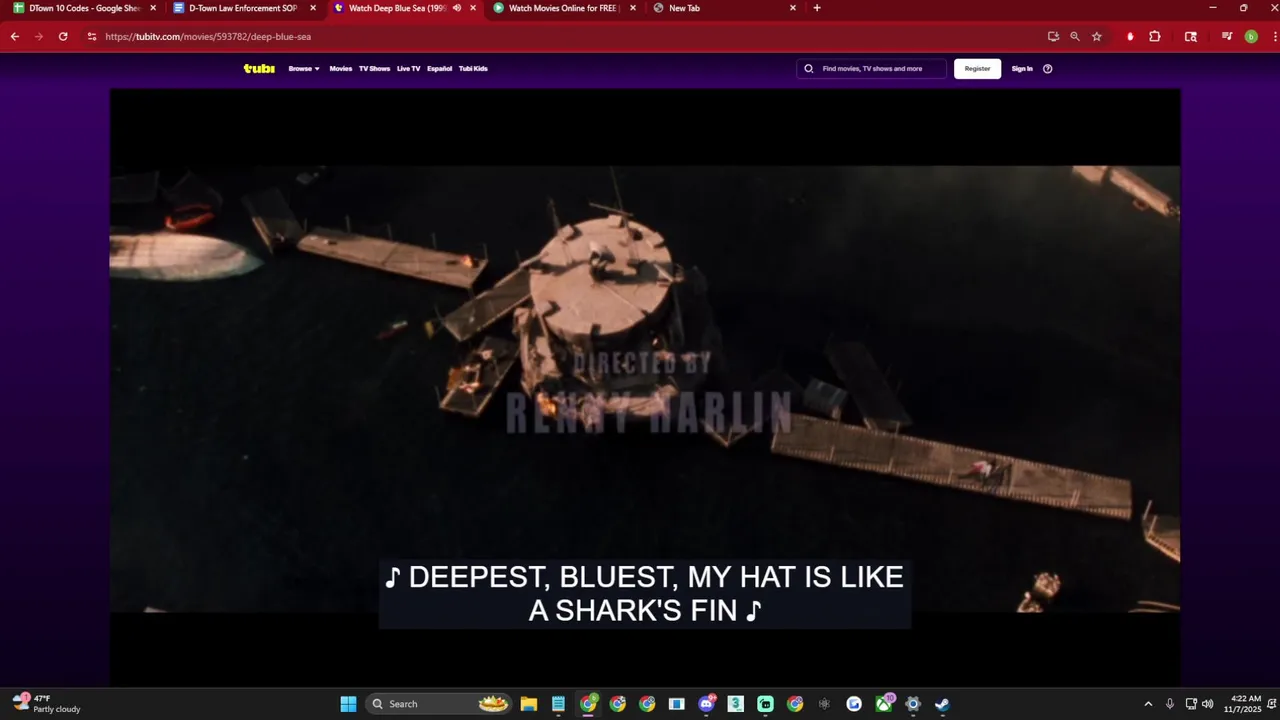Open Steam from the taskbar
The height and width of the screenshot is (720, 1280).
pyautogui.click(x=942, y=704)
